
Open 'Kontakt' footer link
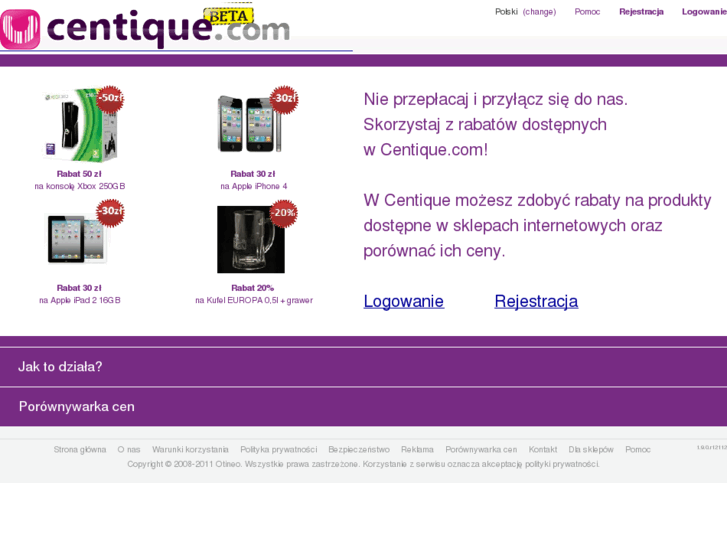(543, 449)
